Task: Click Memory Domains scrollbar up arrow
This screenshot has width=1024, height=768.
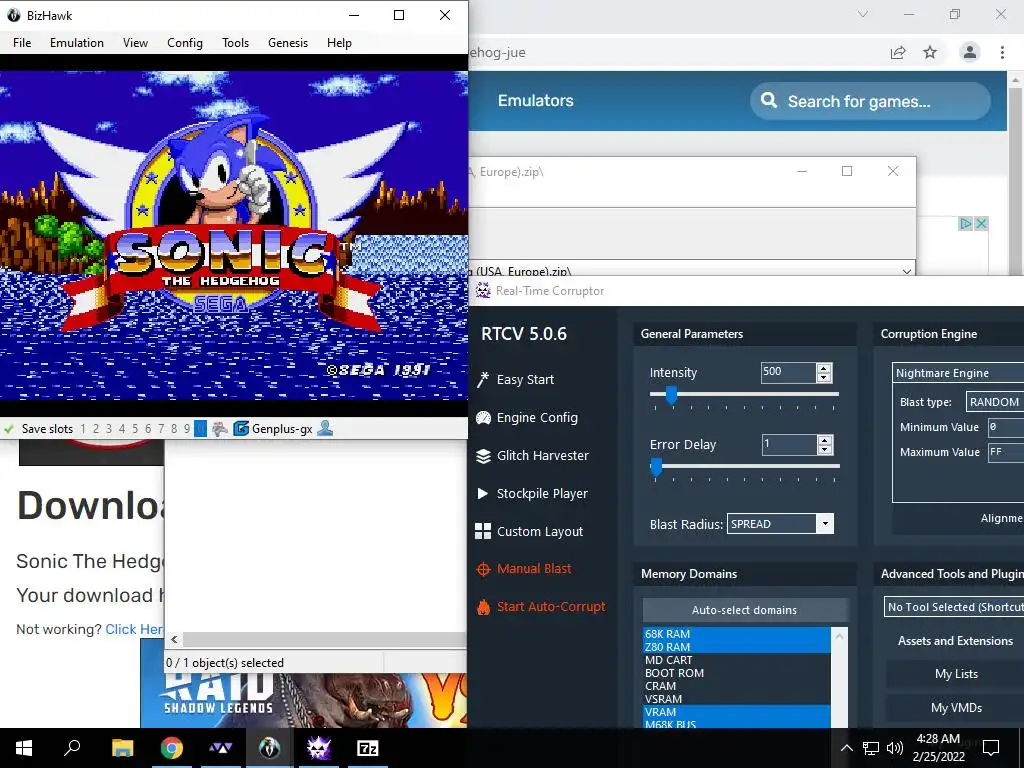Action: click(x=839, y=635)
